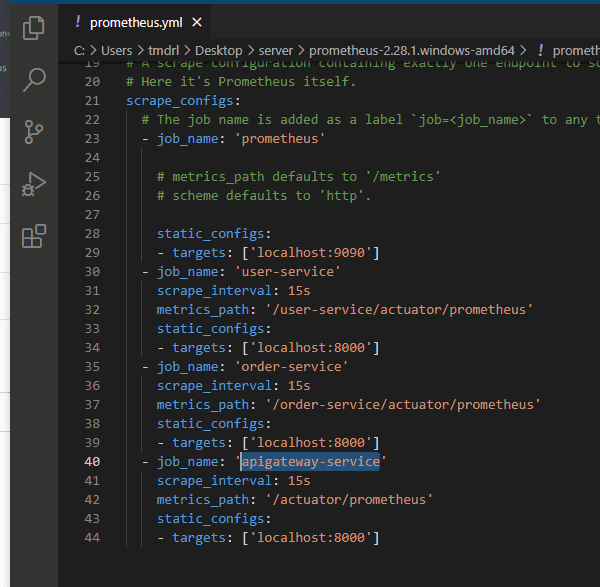Click the 'Users' breadcrumb segment

coord(116,51)
